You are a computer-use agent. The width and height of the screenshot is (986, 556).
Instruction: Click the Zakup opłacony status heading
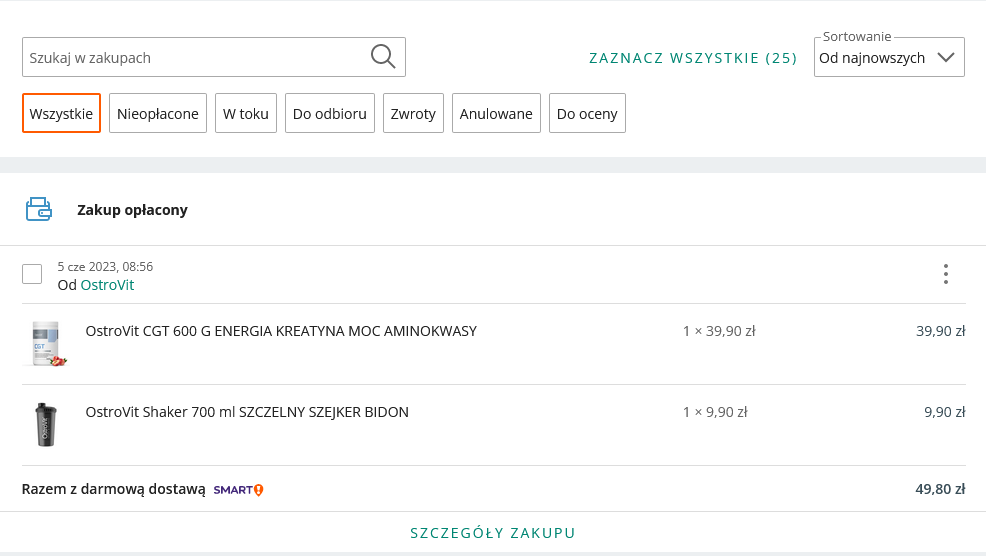point(132,210)
